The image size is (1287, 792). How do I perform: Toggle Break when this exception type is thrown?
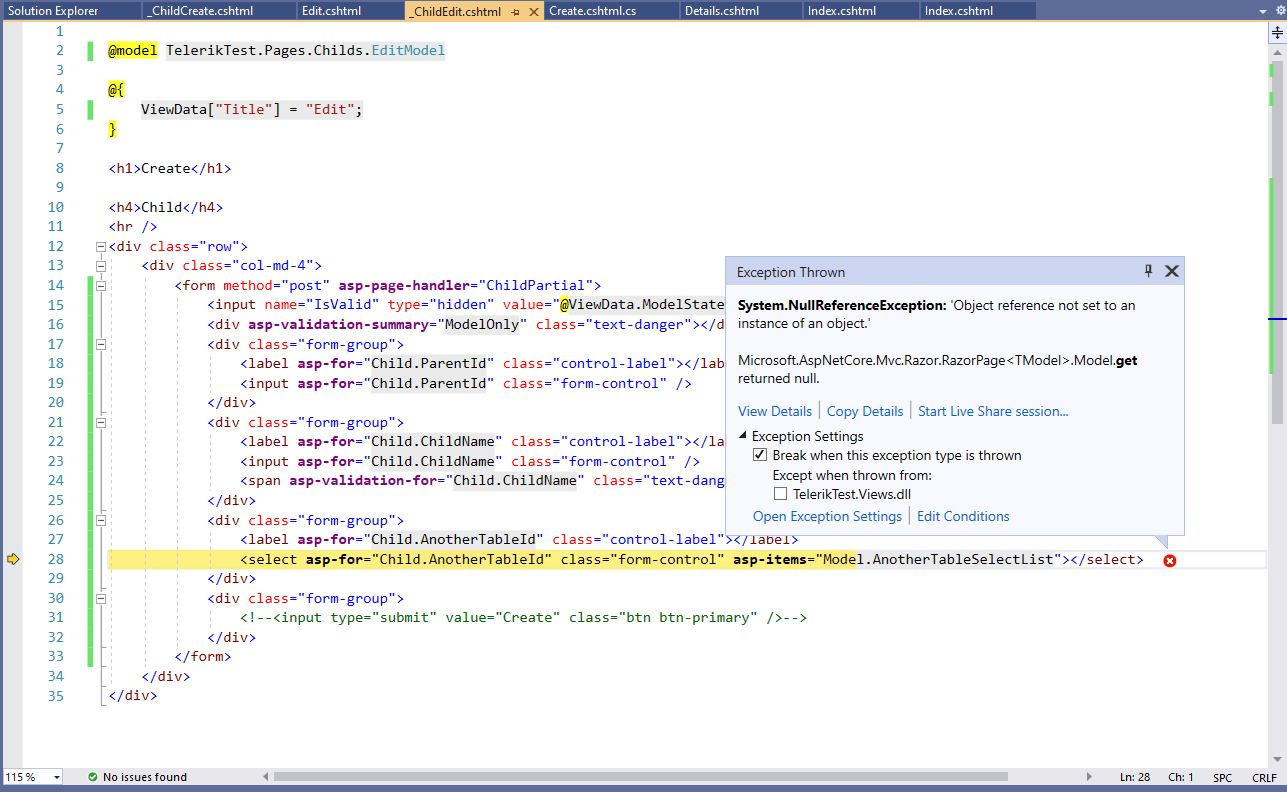pos(760,455)
